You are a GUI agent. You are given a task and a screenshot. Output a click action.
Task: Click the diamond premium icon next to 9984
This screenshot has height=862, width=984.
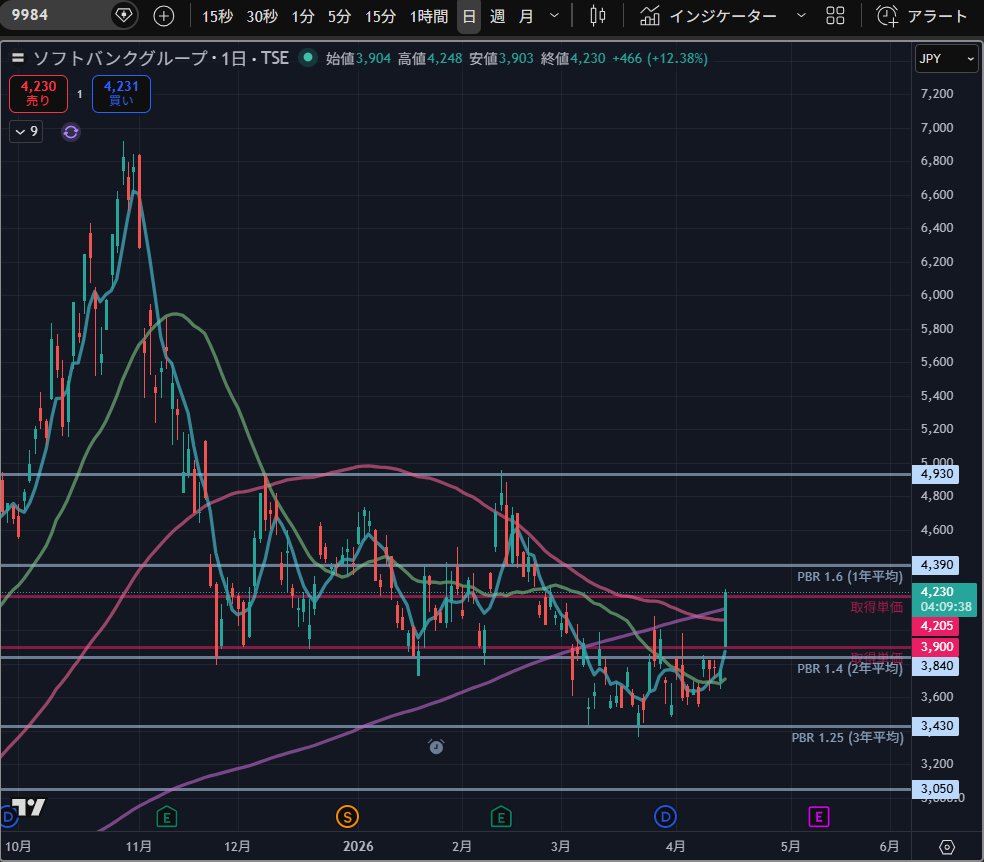click(x=124, y=14)
